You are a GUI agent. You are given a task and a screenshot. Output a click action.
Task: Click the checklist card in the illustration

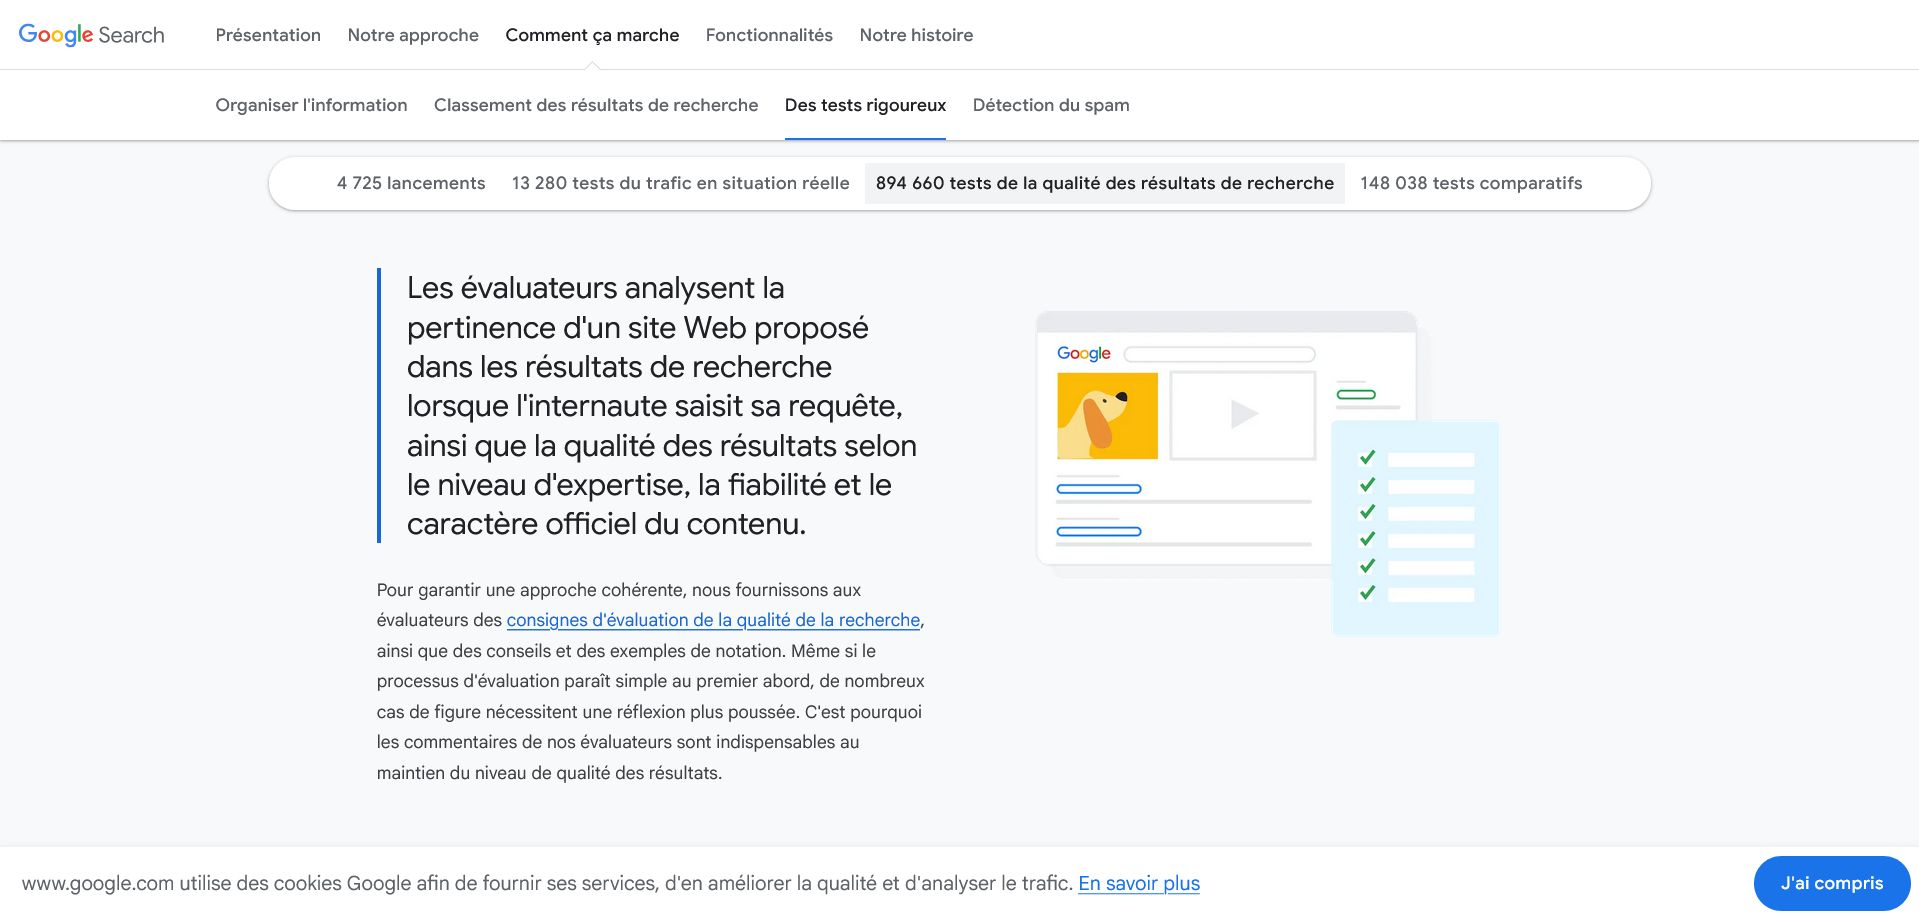1415,528
